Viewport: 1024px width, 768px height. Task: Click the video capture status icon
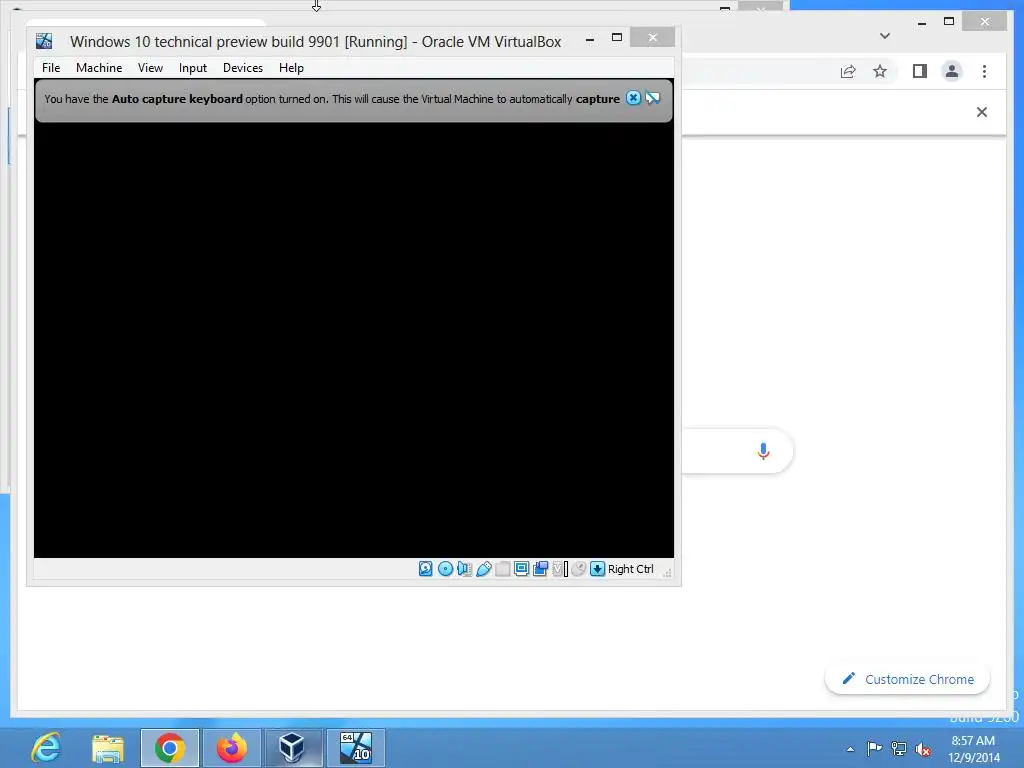pyautogui.click(x=541, y=569)
